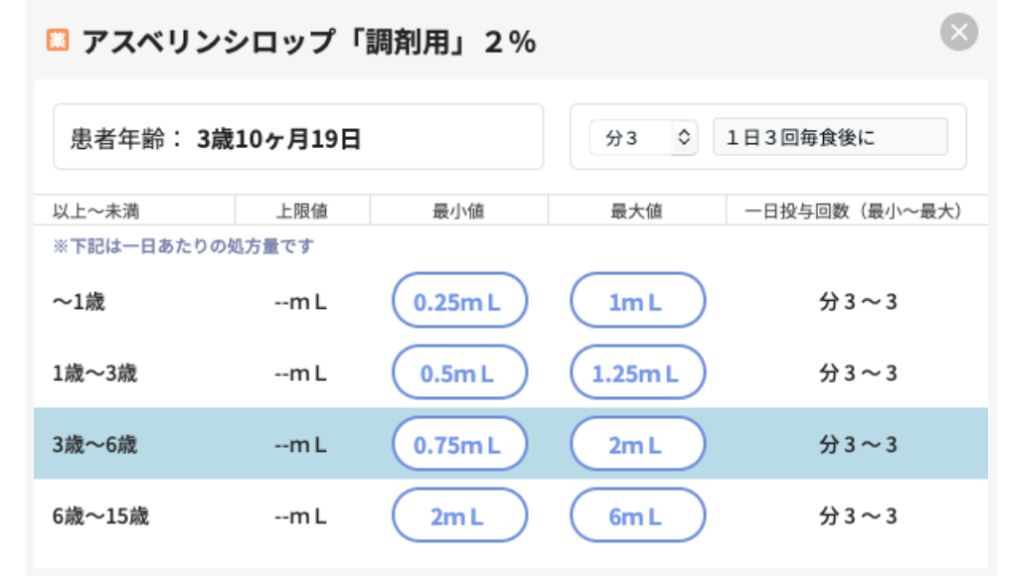Click the 上限値 column header
Screen dimensions: 1024x576
tap(302, 211)
